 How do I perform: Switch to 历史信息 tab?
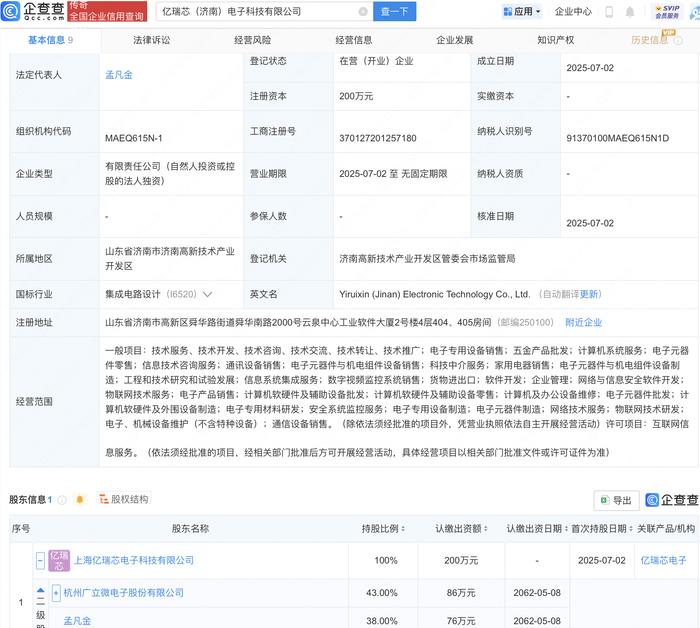650,40
